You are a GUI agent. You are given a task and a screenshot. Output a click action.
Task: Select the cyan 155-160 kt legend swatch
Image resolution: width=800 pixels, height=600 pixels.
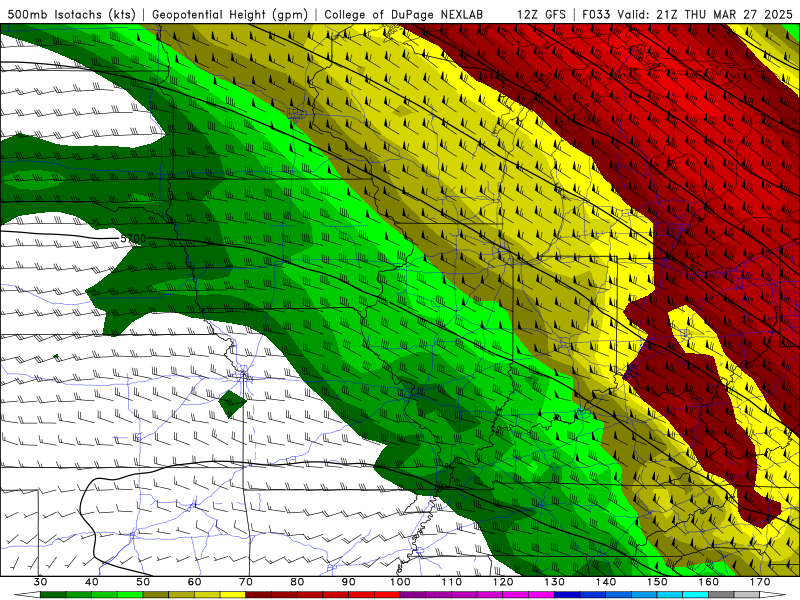pyautogui.click(x=695, y=595)
